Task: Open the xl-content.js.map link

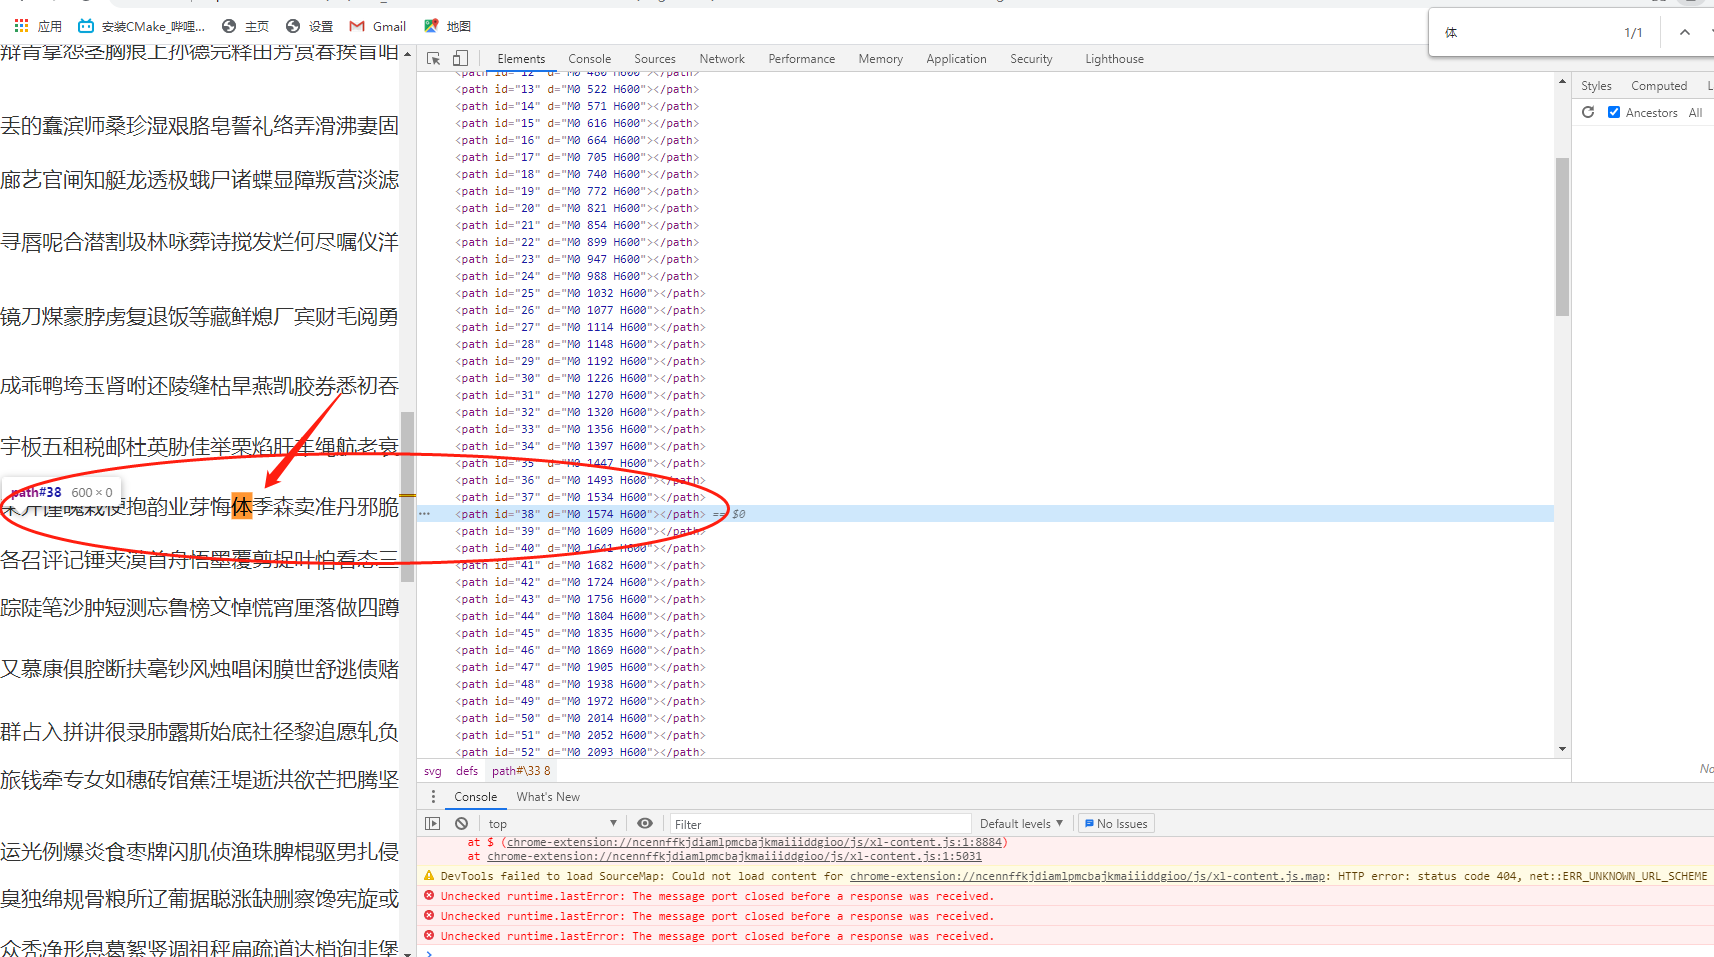Action: click(1088, 876)
